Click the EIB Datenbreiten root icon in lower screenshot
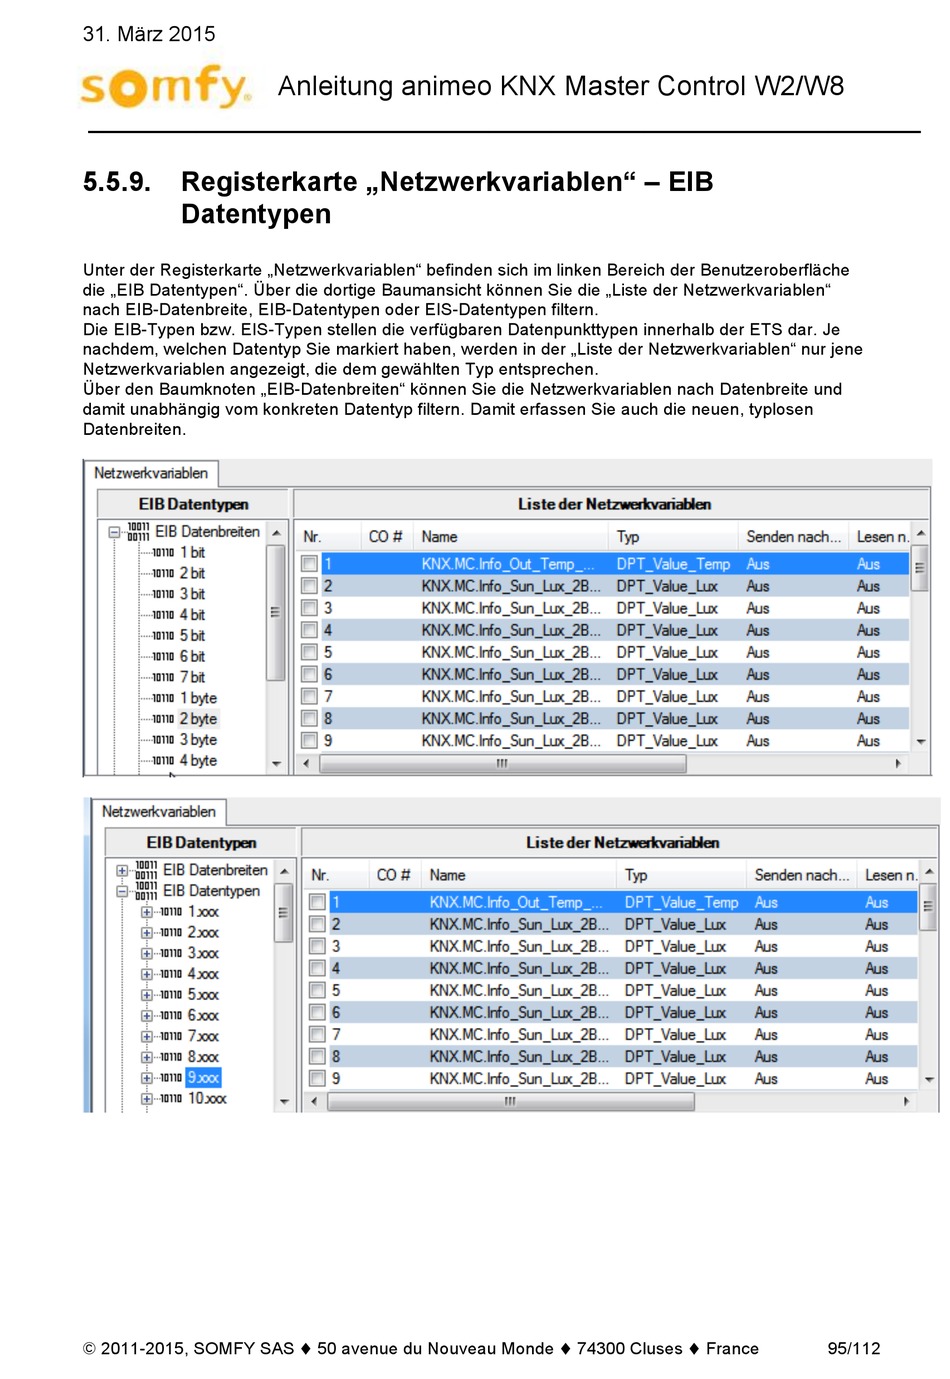This screenshot has width=950, height=1379. [x=146, y=869]
